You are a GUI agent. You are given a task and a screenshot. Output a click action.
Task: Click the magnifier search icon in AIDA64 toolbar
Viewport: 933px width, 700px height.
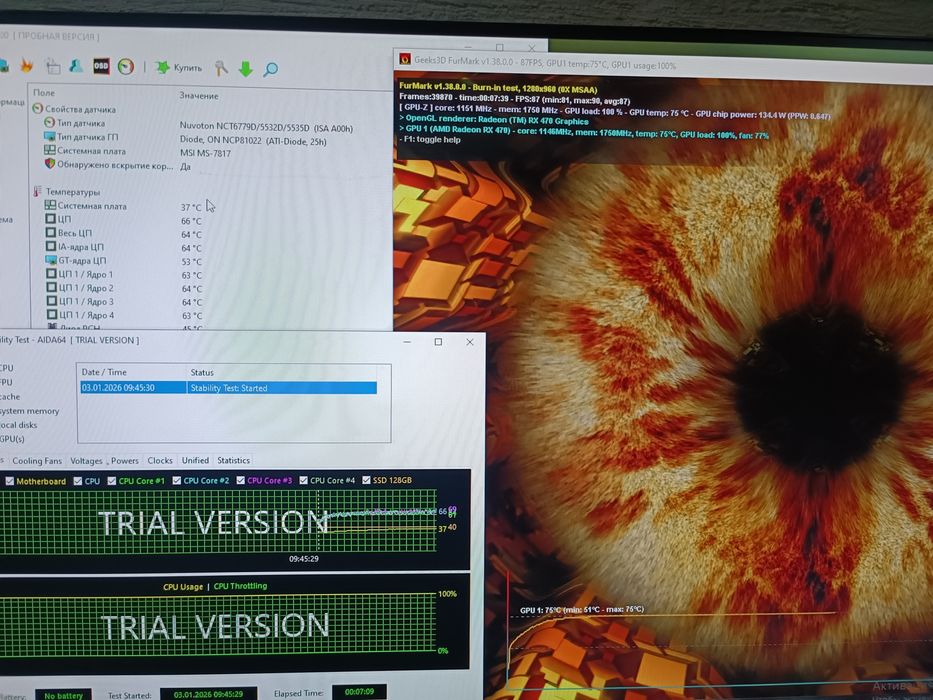coord(271,70)
